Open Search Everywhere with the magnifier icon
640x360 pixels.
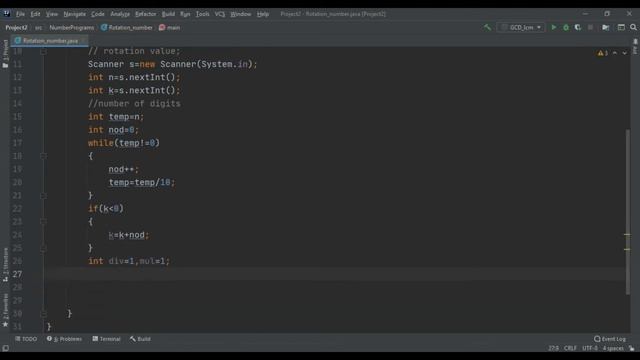[x=633, y=27]
